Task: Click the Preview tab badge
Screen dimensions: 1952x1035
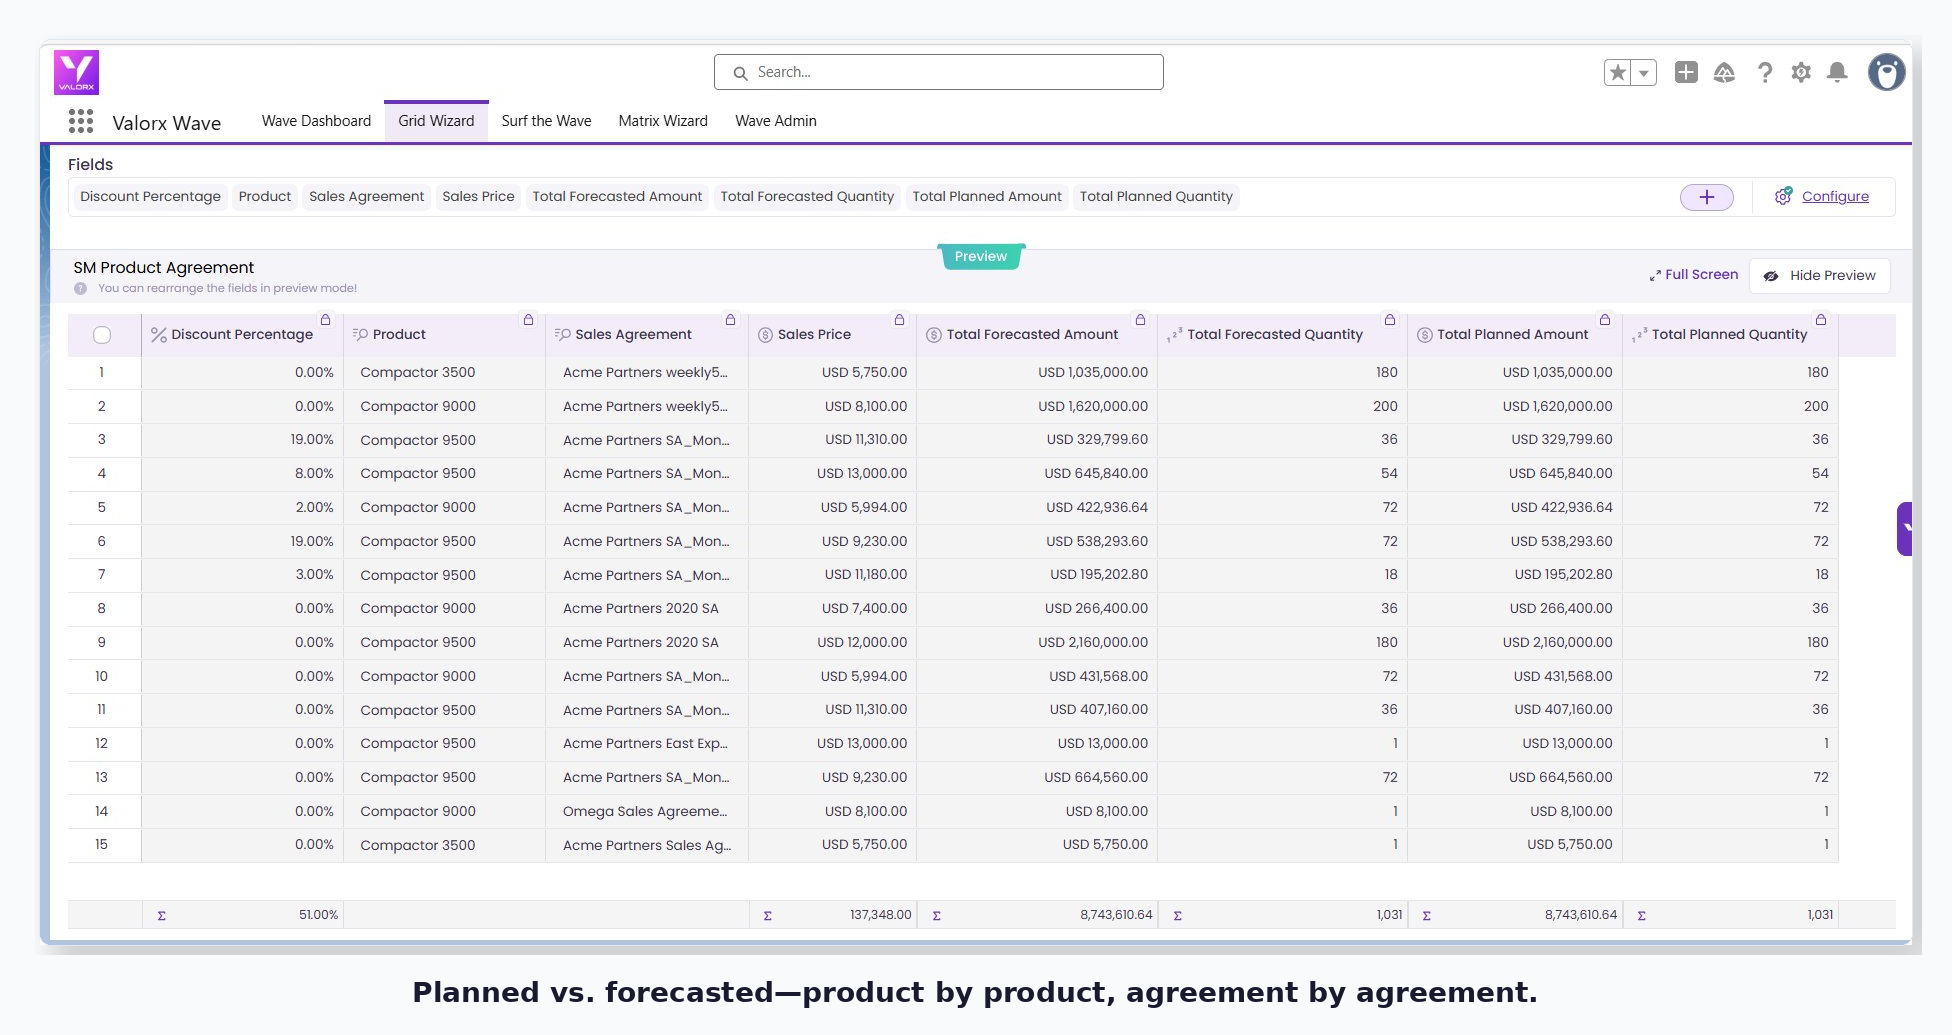Action: pyautogui.click(x=981, y=257)
